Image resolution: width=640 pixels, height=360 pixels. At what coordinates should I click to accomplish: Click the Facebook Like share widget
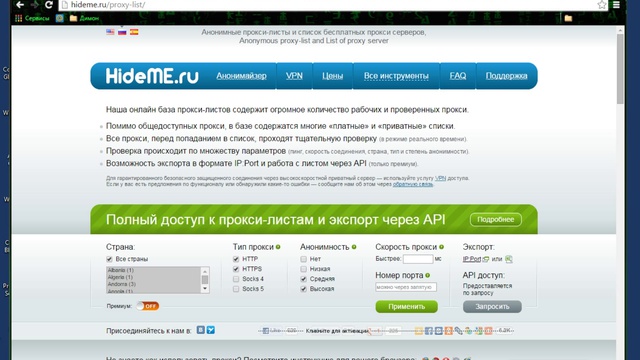pos(272,331)
